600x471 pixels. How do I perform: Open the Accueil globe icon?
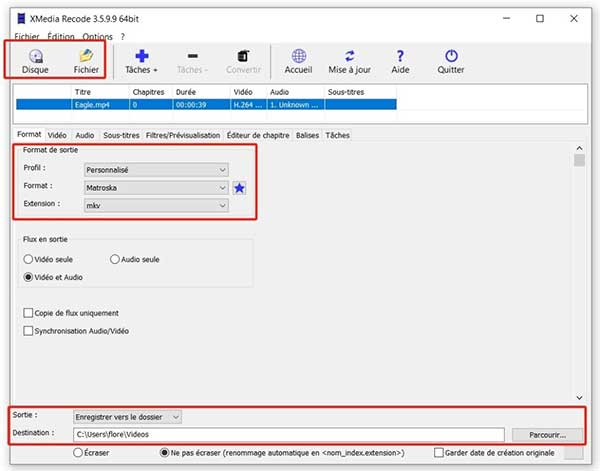point(298,59)
